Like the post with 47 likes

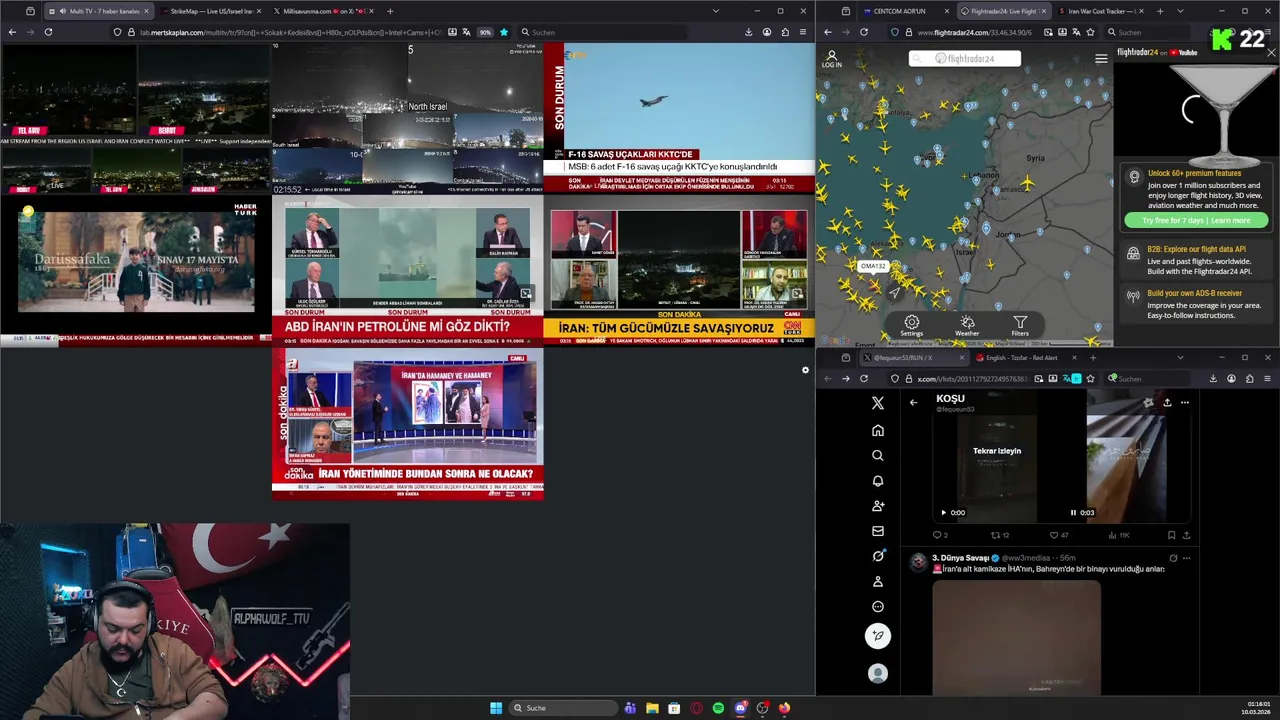point(1059,535)
